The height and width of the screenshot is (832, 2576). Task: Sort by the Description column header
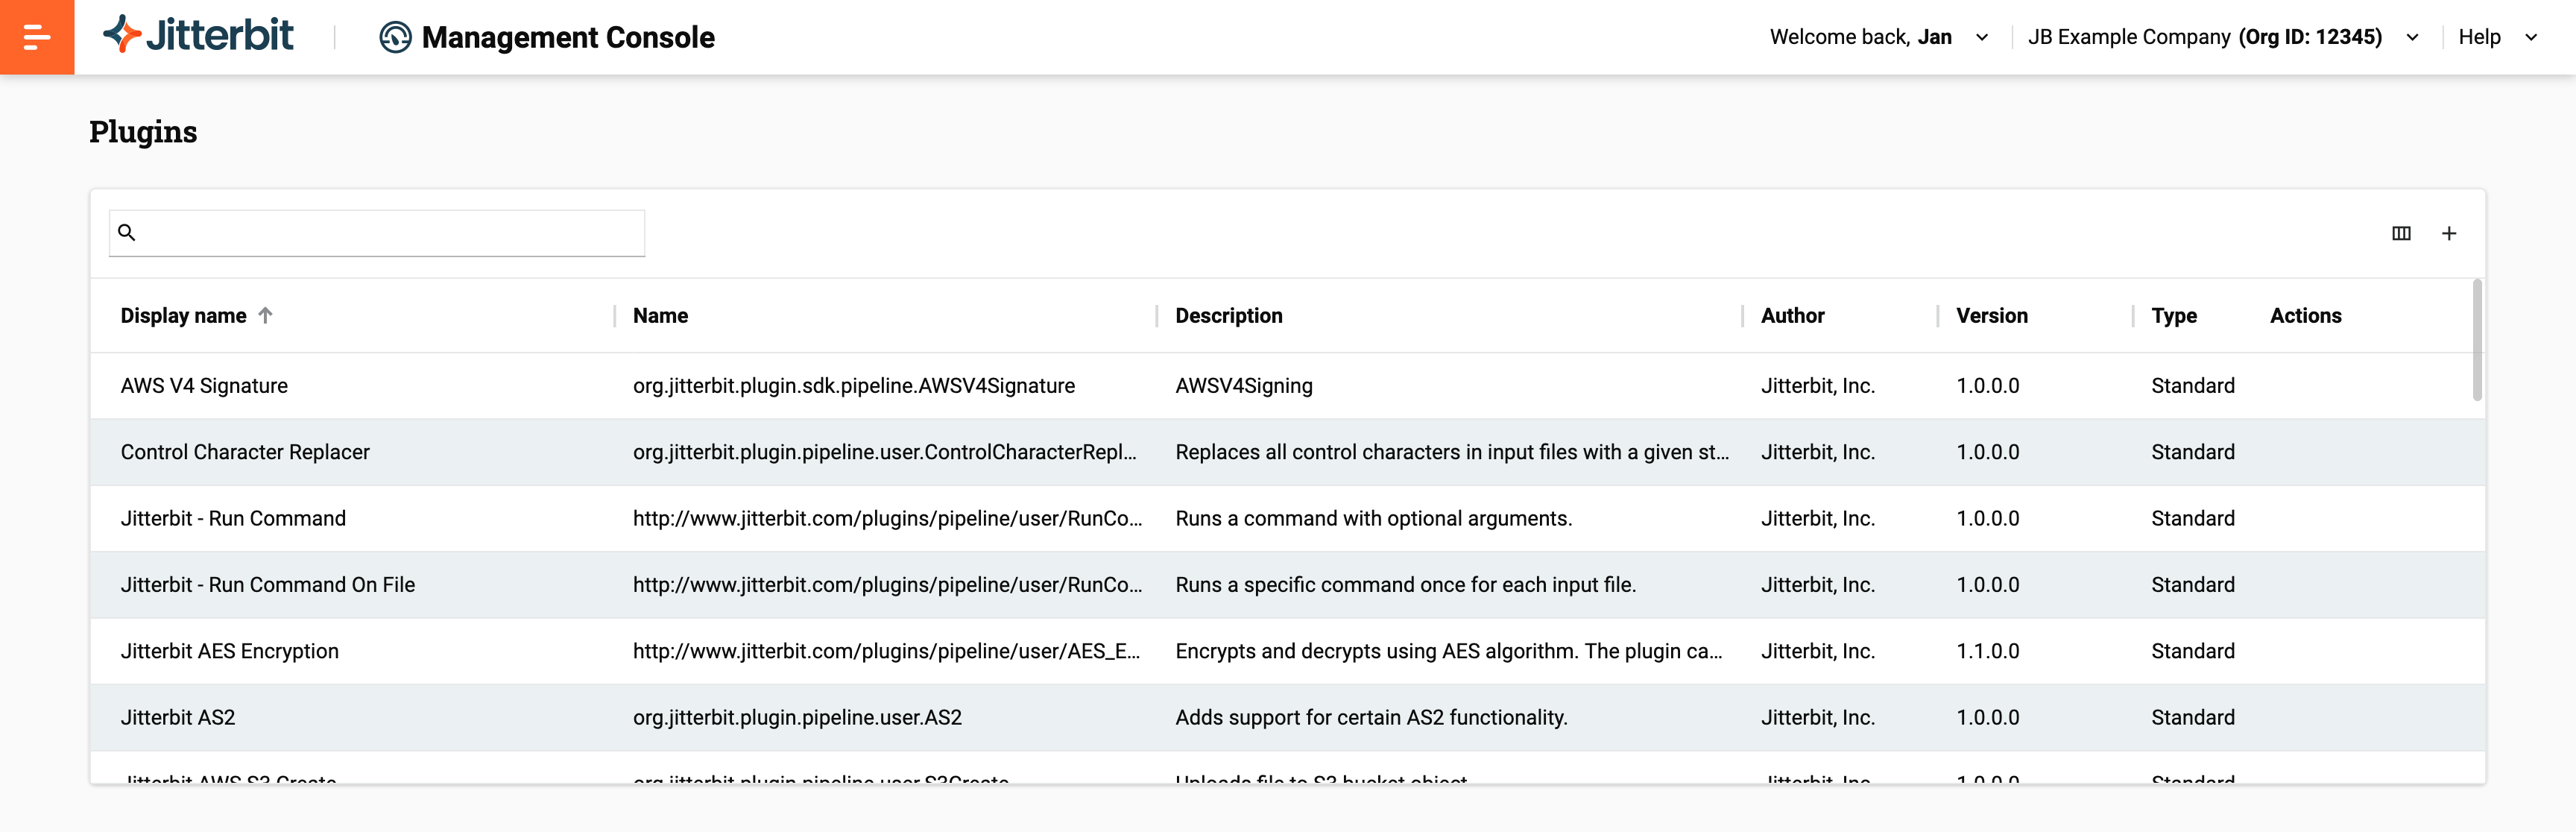click(x=1228, y=316)
